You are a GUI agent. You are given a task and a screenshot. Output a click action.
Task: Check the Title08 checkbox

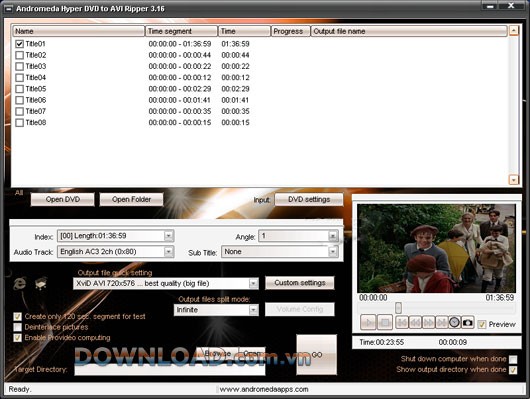point(20,122)
